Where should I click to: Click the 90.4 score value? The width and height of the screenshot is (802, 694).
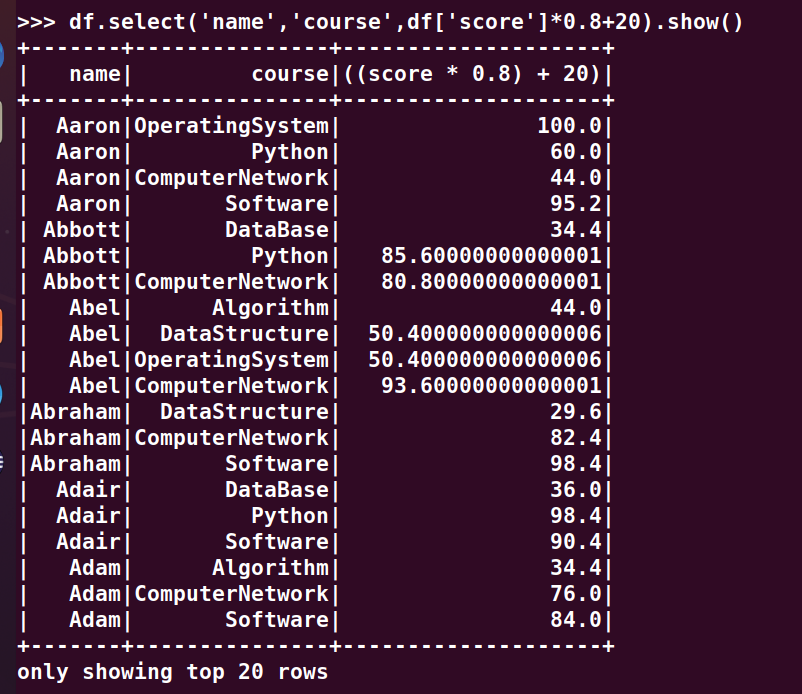click(576, 542)
